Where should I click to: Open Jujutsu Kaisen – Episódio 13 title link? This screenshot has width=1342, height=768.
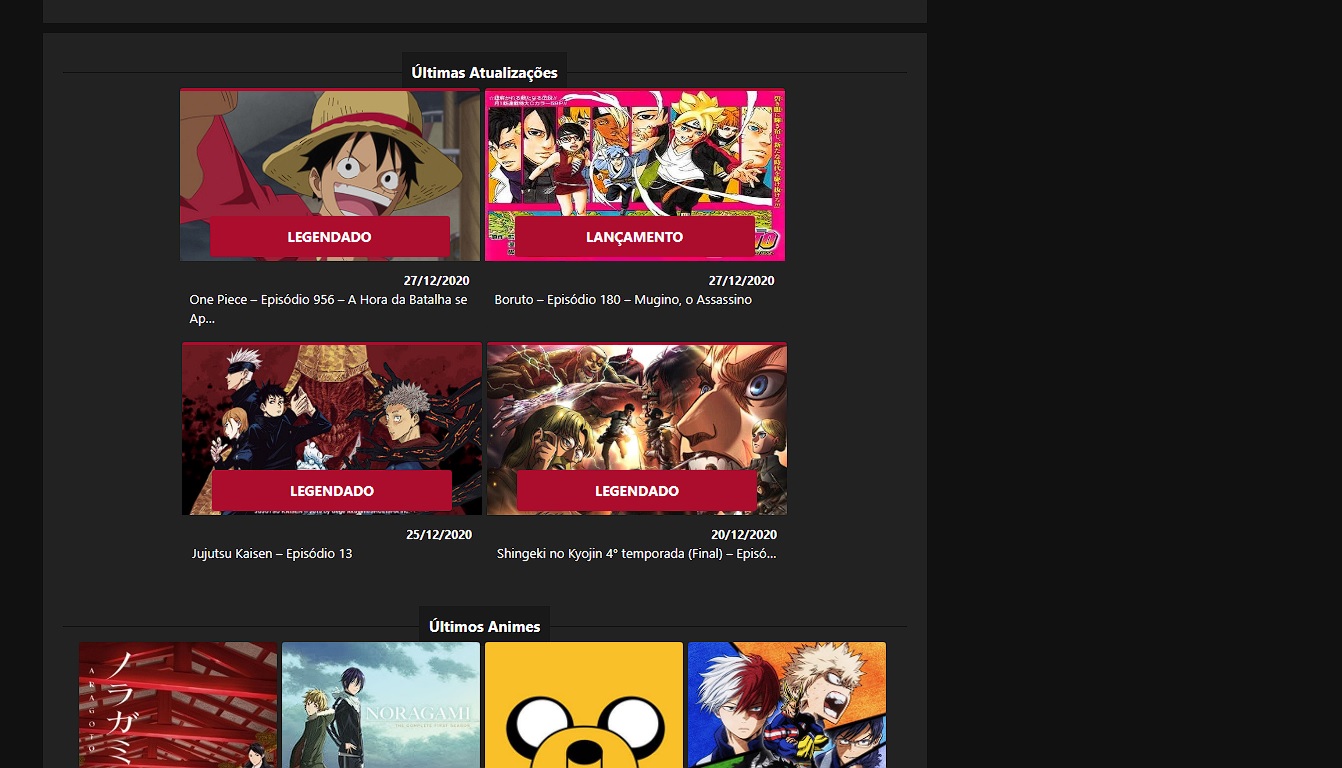272,554
